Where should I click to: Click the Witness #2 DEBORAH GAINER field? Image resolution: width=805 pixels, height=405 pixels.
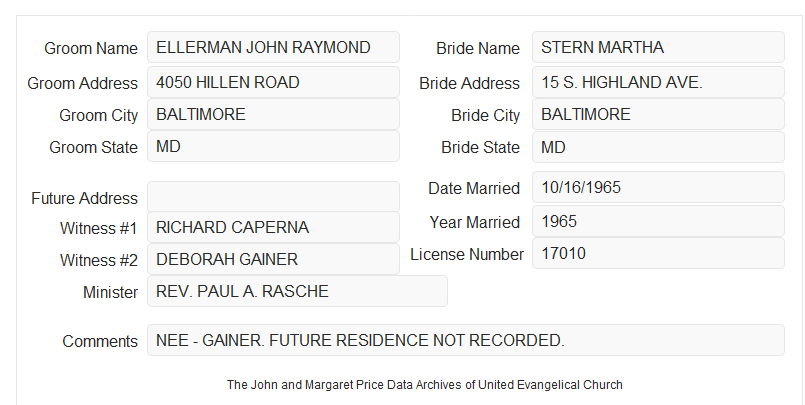pyautogui.click(x=273, y=259)
